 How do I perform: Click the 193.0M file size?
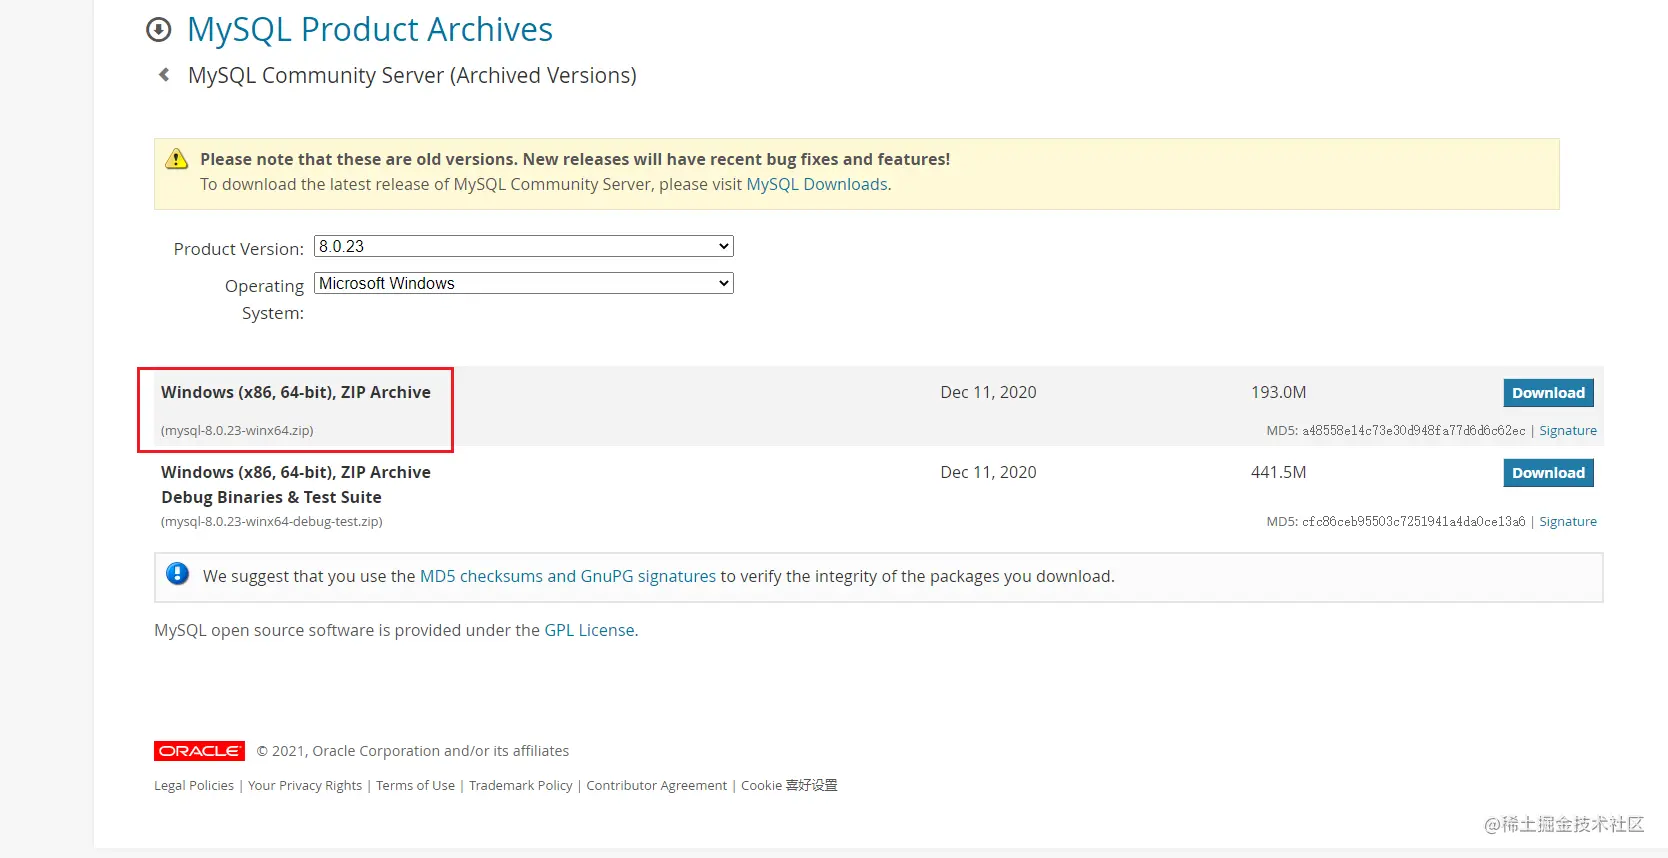point(1279,393)
